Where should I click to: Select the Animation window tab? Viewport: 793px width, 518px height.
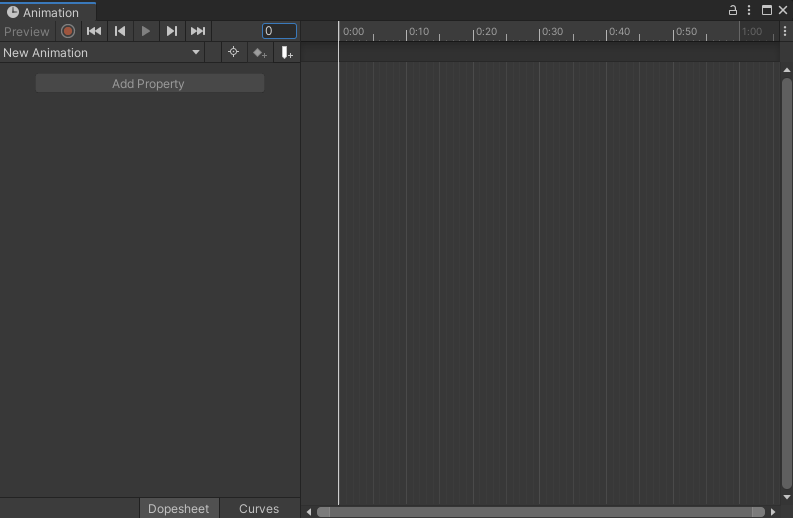point(48,12)
